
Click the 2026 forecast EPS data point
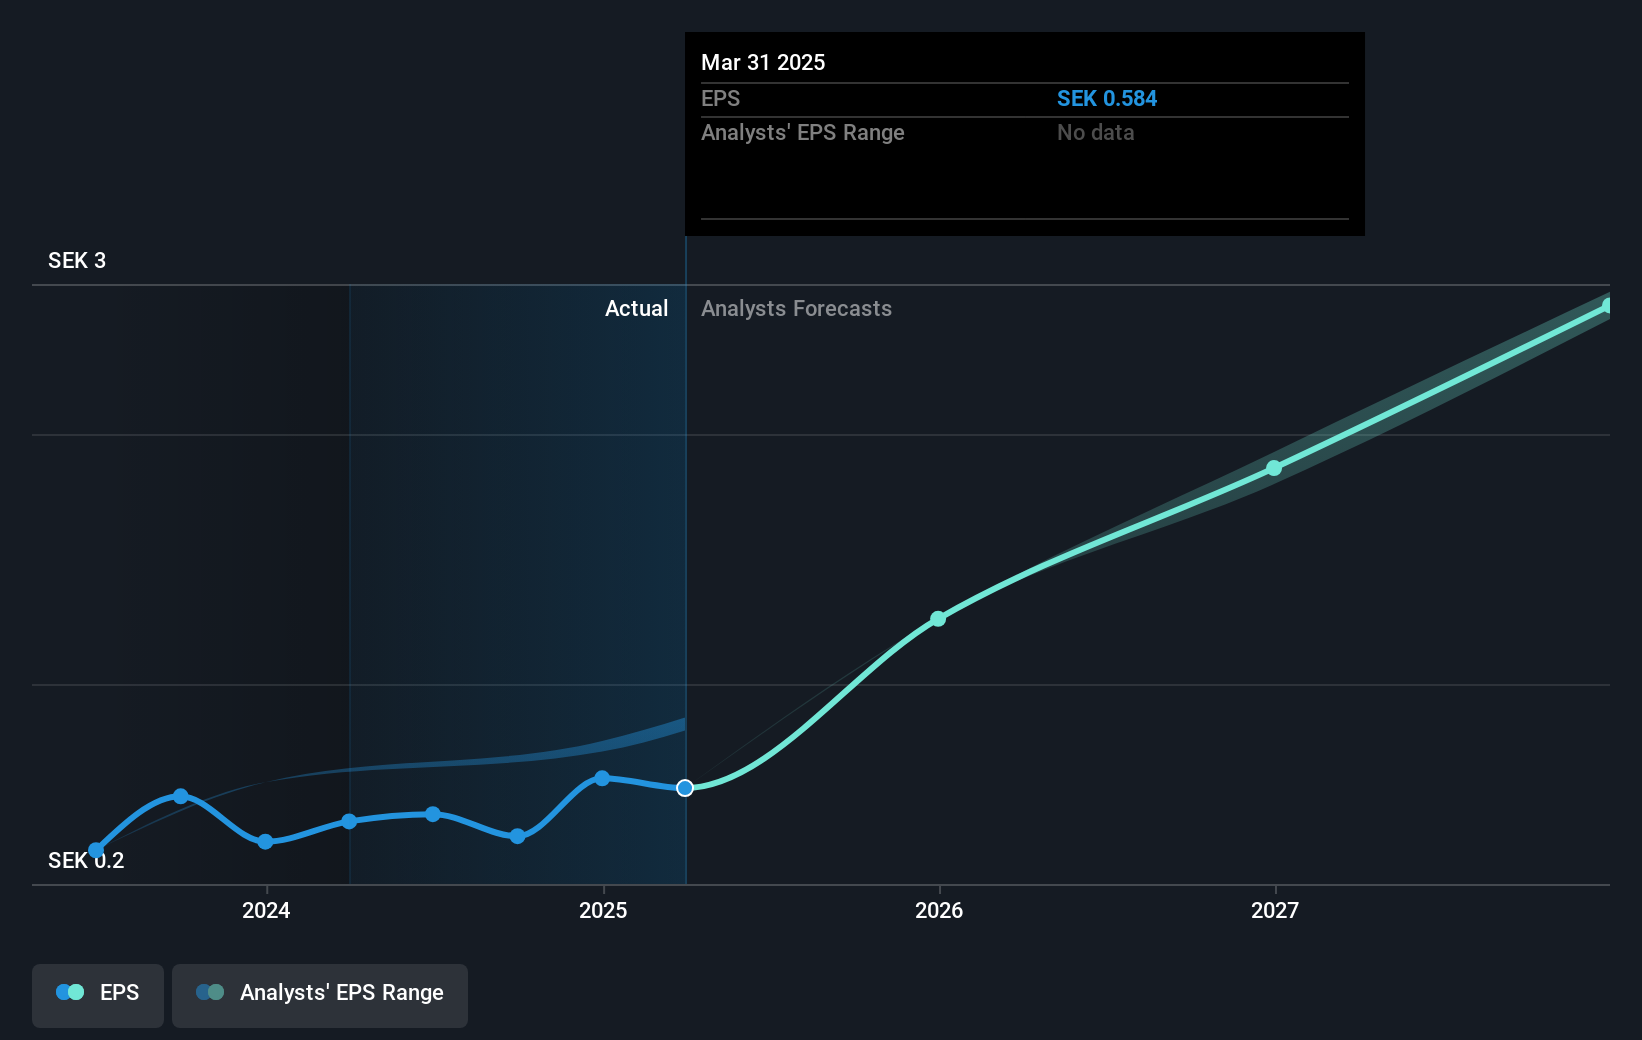pyautogui.click(x=938, y=619)
